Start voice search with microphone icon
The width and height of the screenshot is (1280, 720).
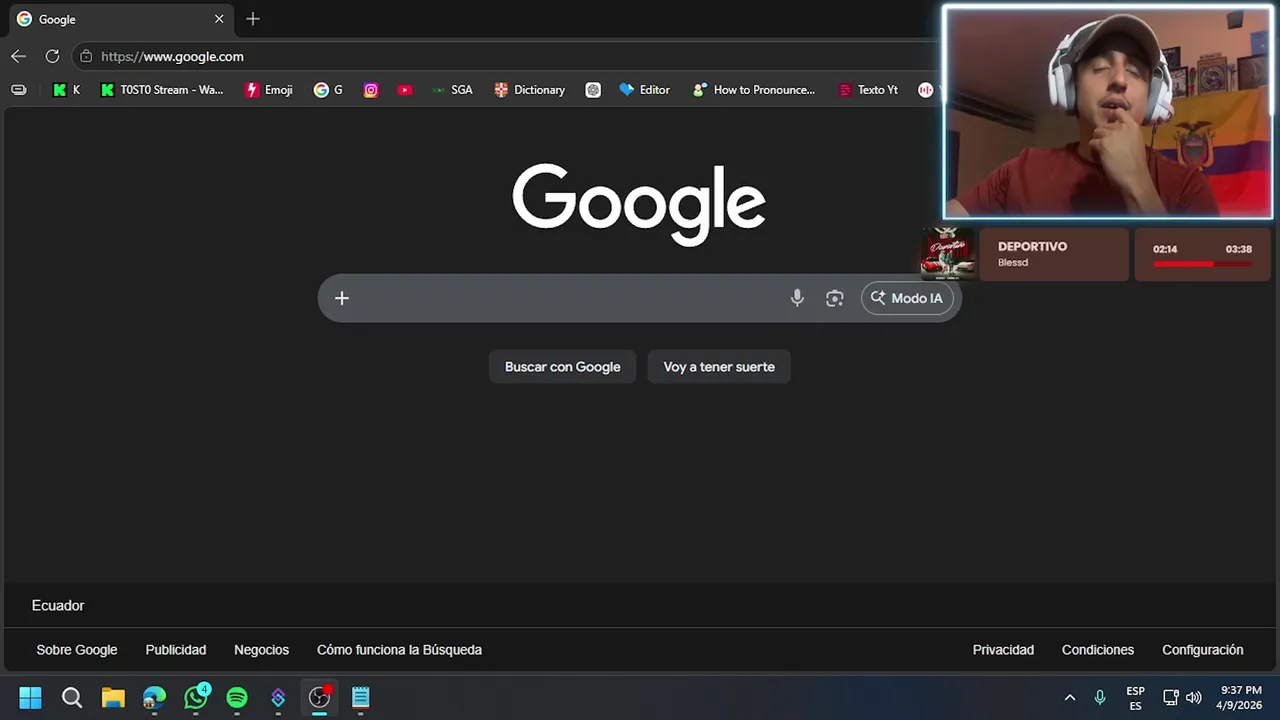point(797,298)
